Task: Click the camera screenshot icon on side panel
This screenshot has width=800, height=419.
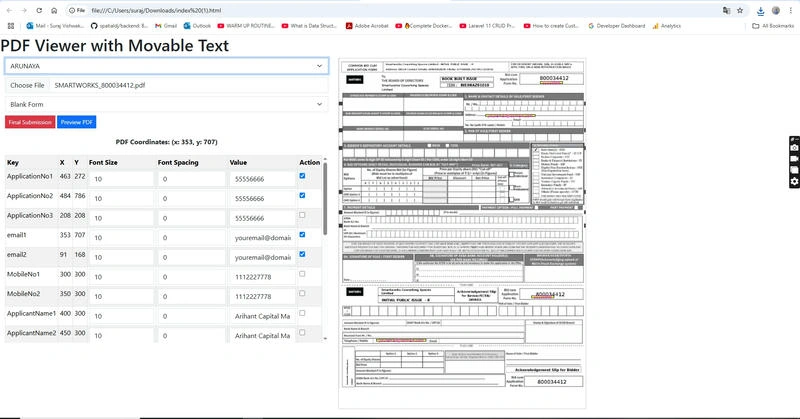Action: 794,147
